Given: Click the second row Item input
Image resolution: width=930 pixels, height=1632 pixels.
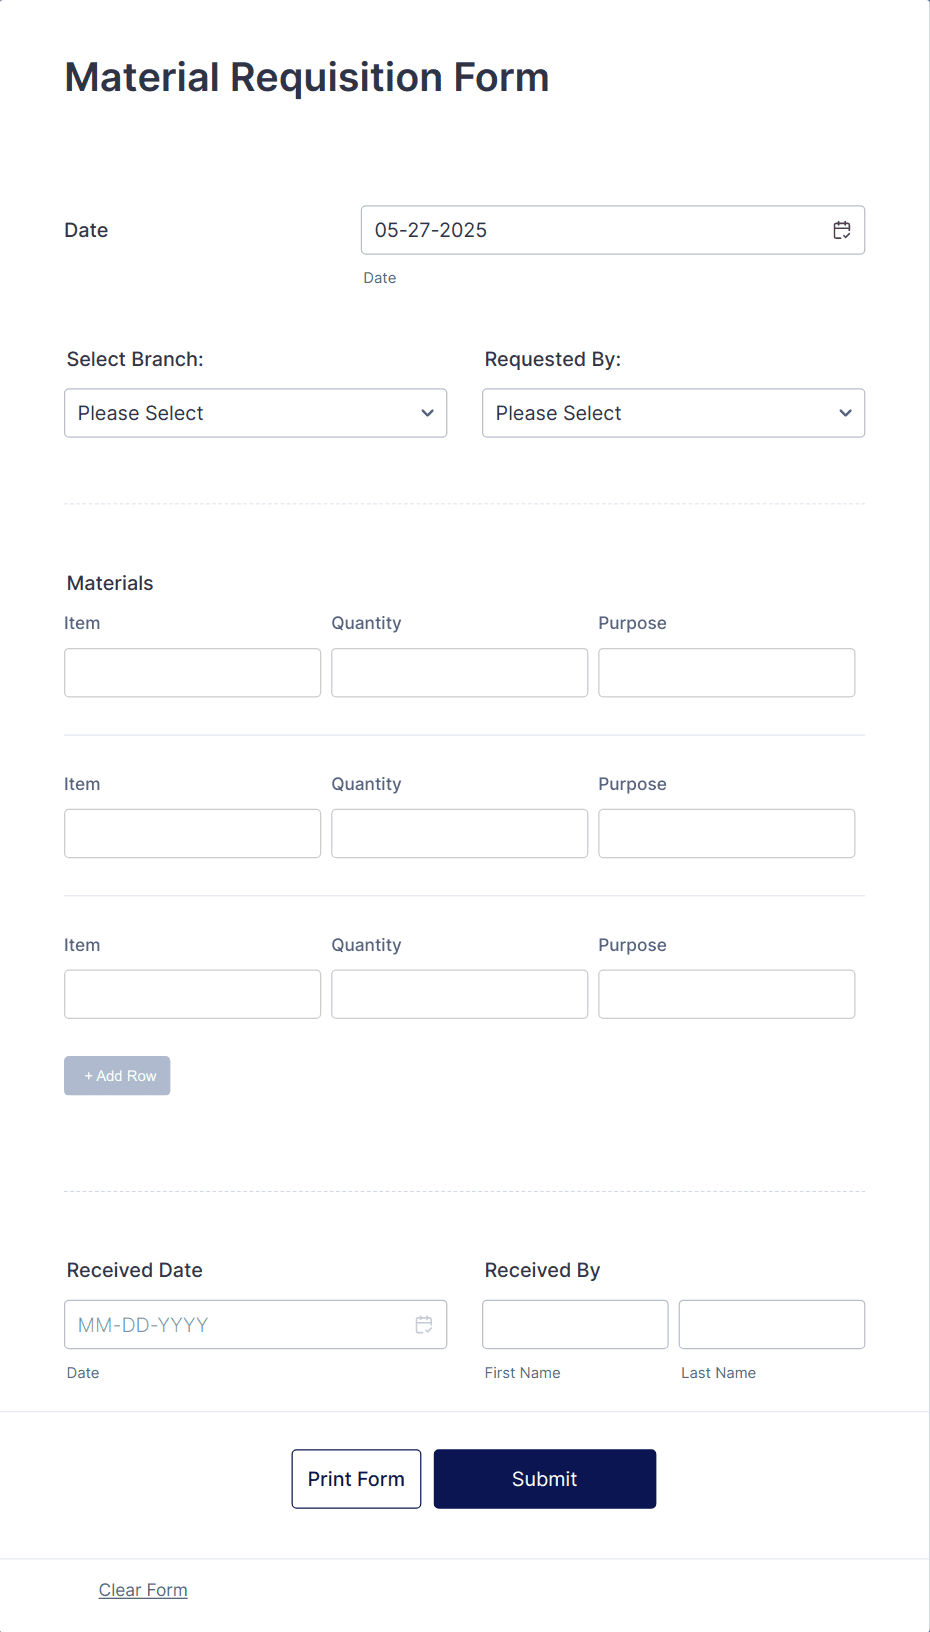Looking at the screenshot, I should point(192,833).
